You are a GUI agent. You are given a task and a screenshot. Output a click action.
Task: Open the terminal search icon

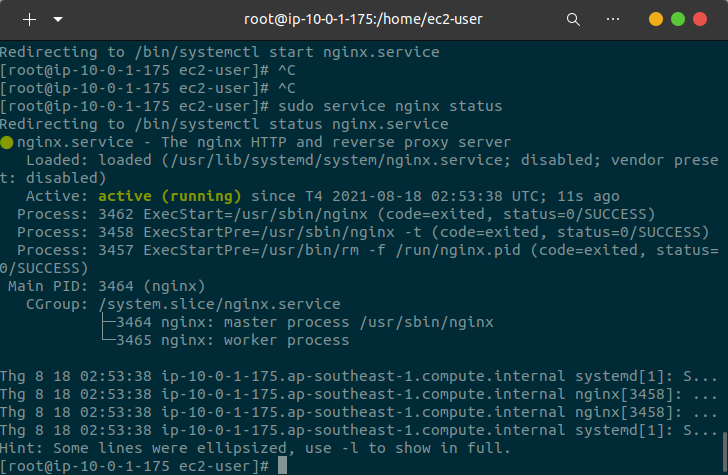pyautogui.click(x=573, y=19)
